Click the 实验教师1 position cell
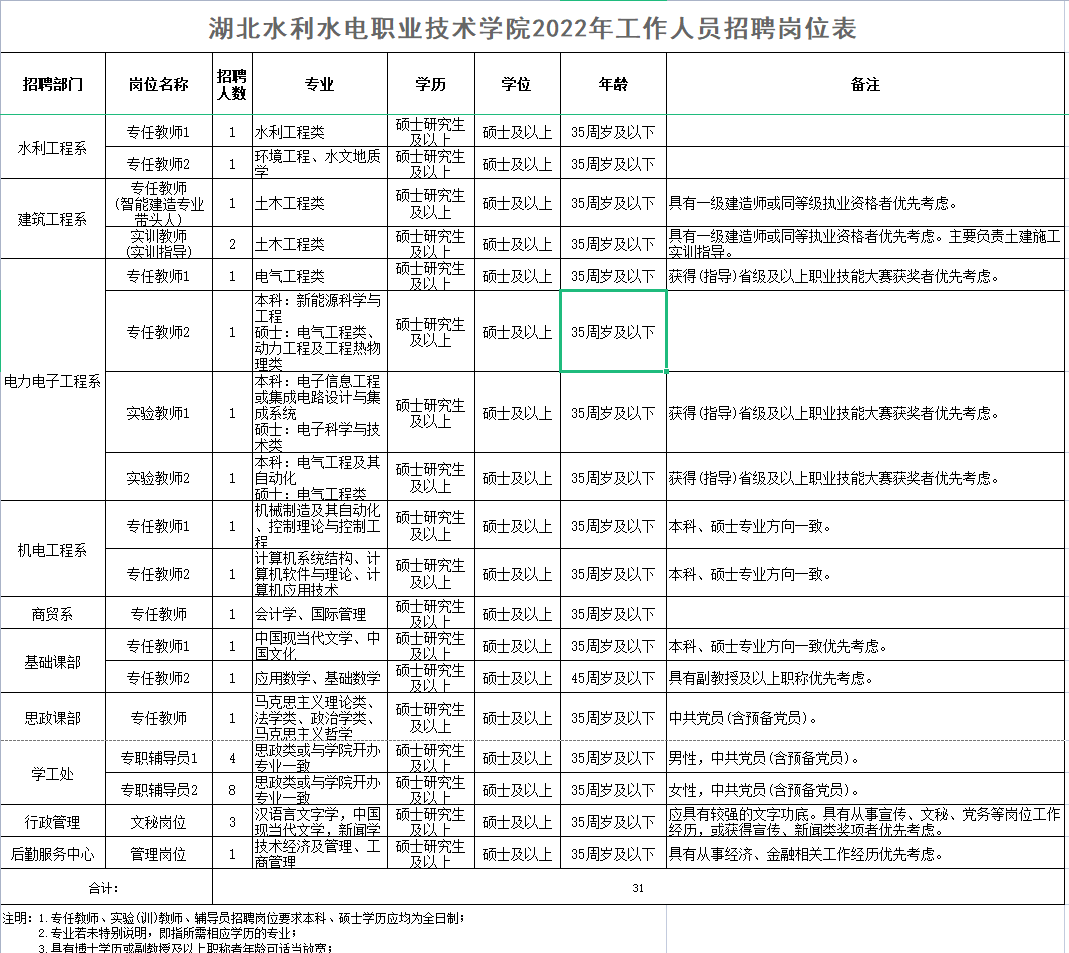This screenshot has height=953, width=1069. click(158, 412)
